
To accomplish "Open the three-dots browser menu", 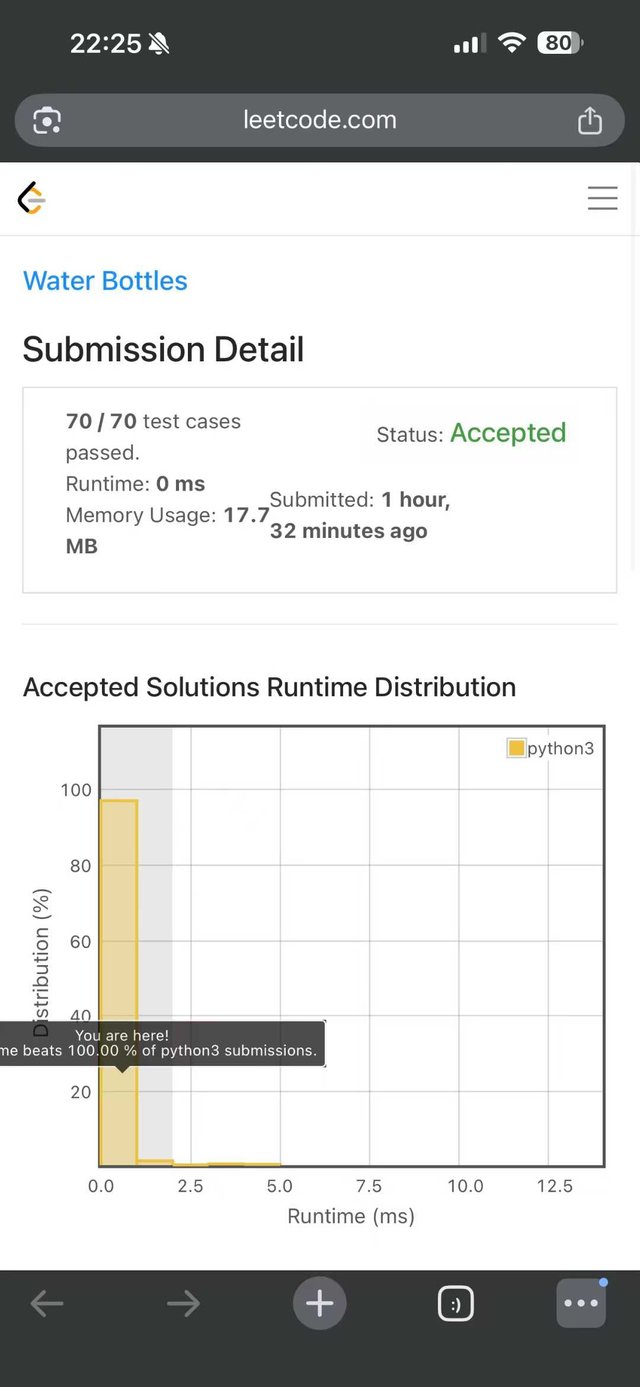I will 581,1303.
